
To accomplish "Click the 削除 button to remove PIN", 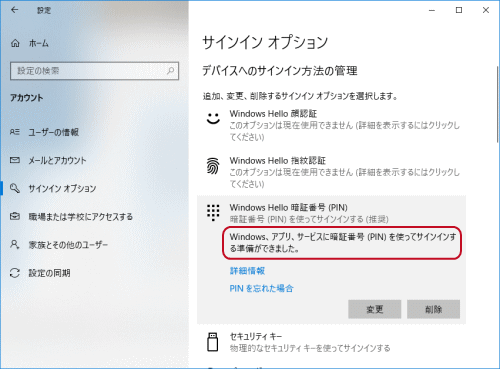I will [433, 309].
